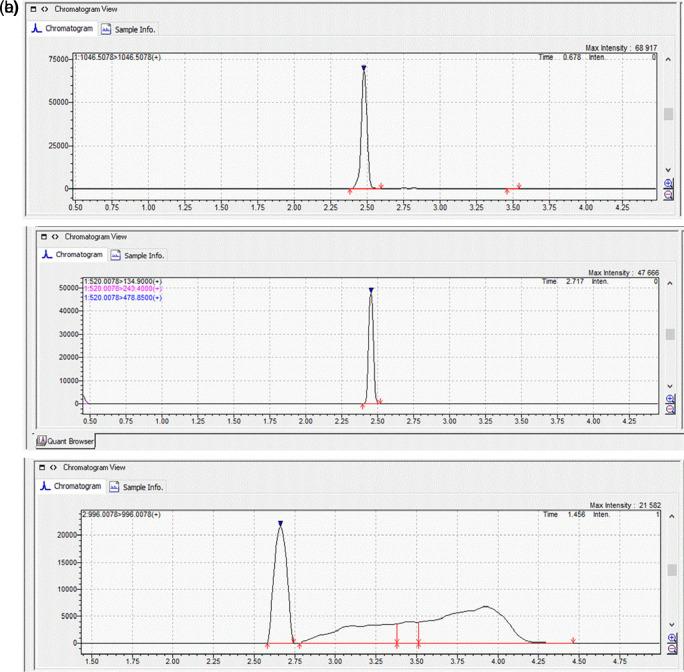Click the scroll down arrow of middle chromatogram

[x=670, y=386]
